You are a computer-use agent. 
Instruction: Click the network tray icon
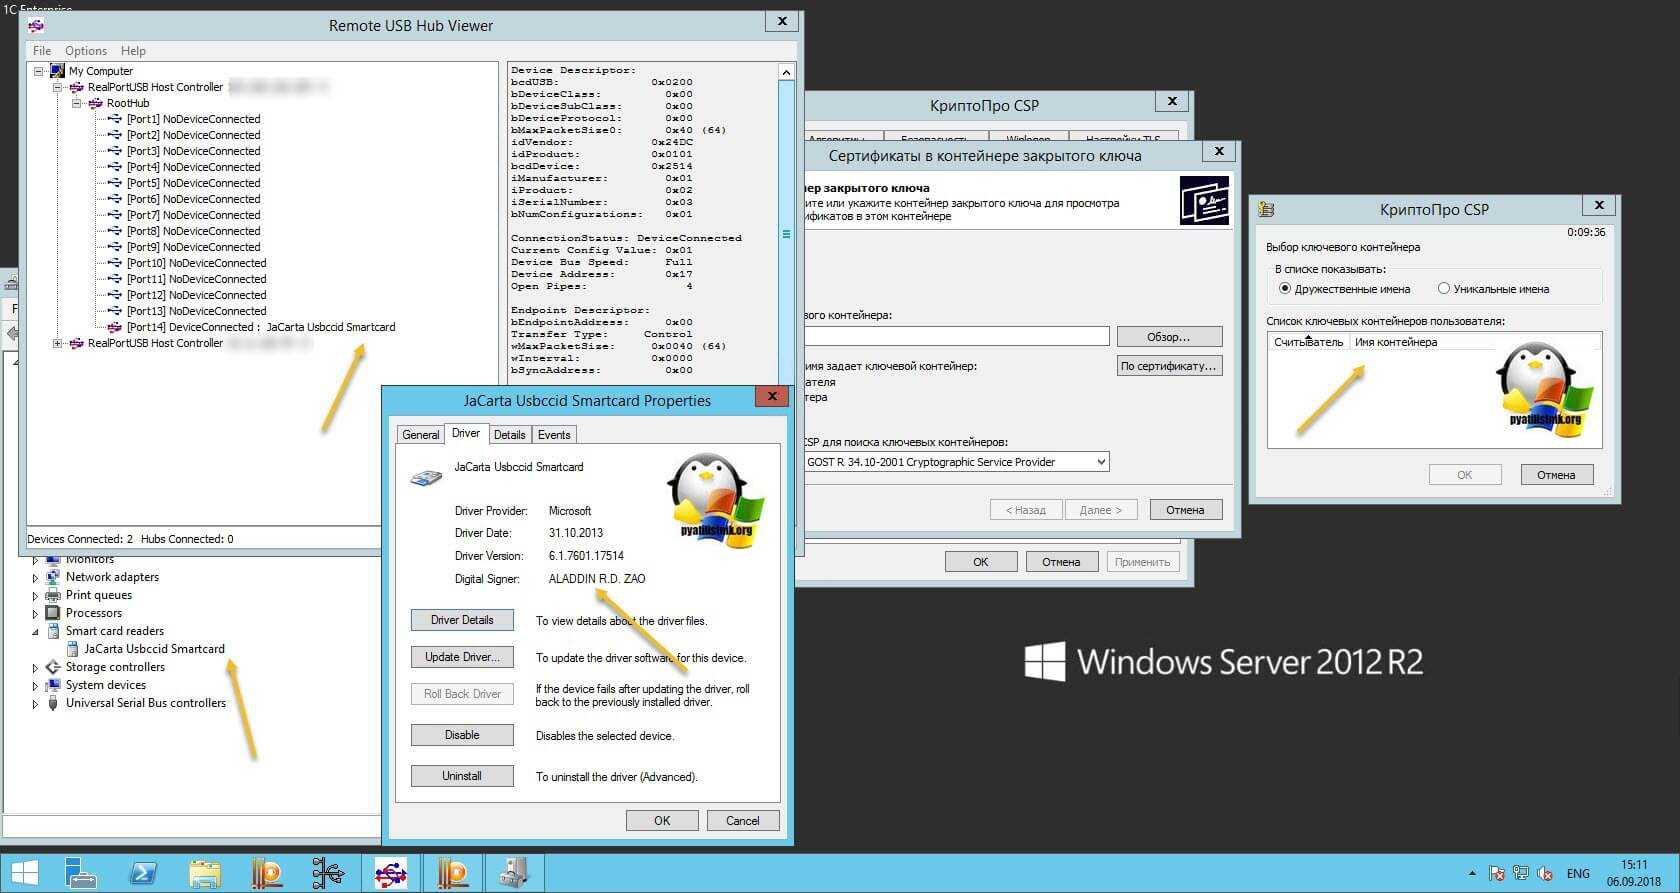(1521, 873)
